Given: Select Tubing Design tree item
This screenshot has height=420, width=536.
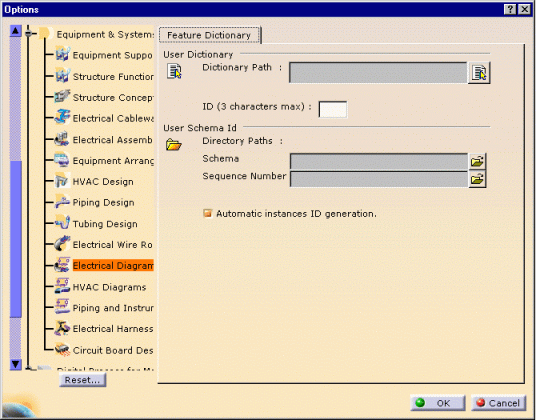Looking at the screenshot, I should 105,224.
